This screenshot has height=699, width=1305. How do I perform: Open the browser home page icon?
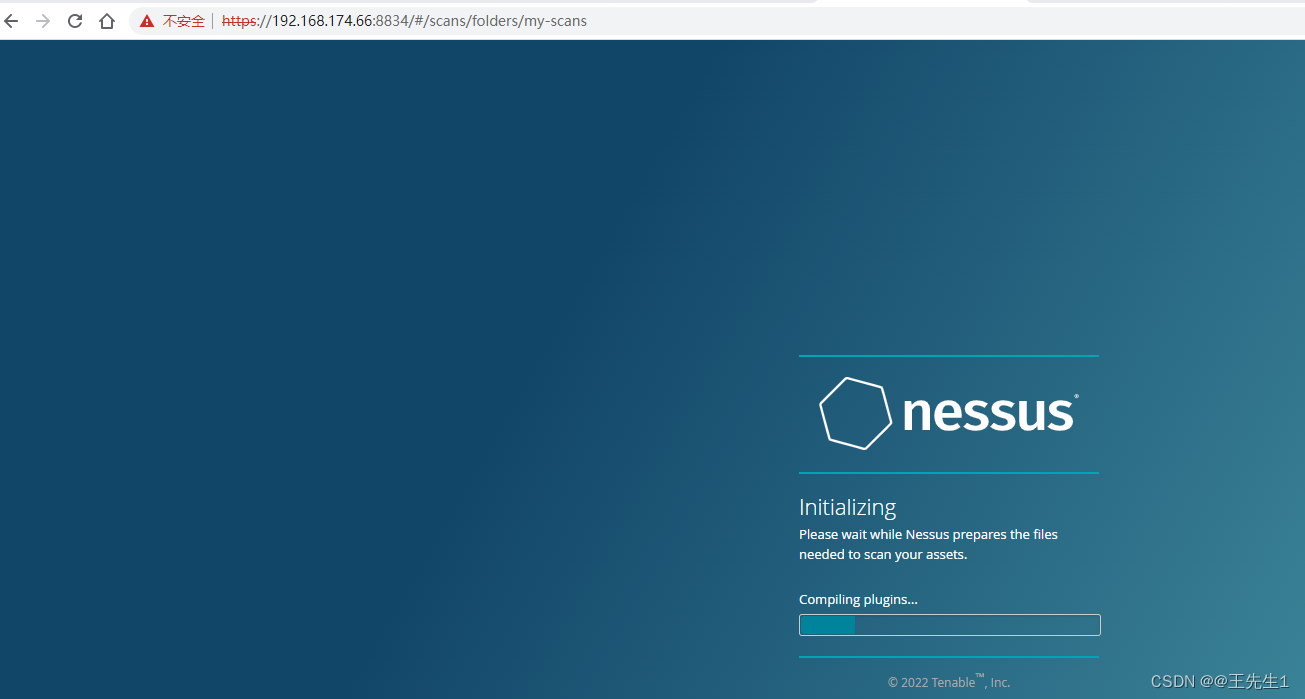107,21
